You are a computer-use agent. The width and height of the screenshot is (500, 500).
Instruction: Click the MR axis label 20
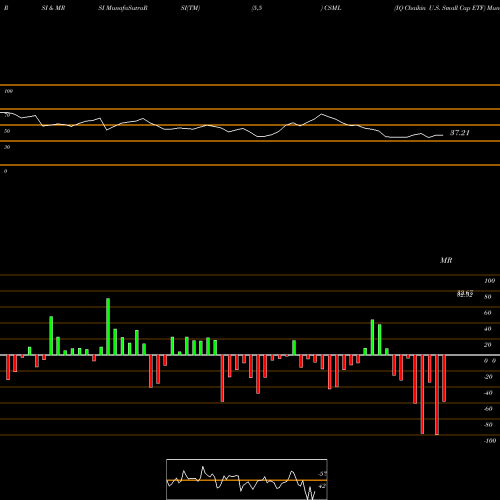coord(487,345)
